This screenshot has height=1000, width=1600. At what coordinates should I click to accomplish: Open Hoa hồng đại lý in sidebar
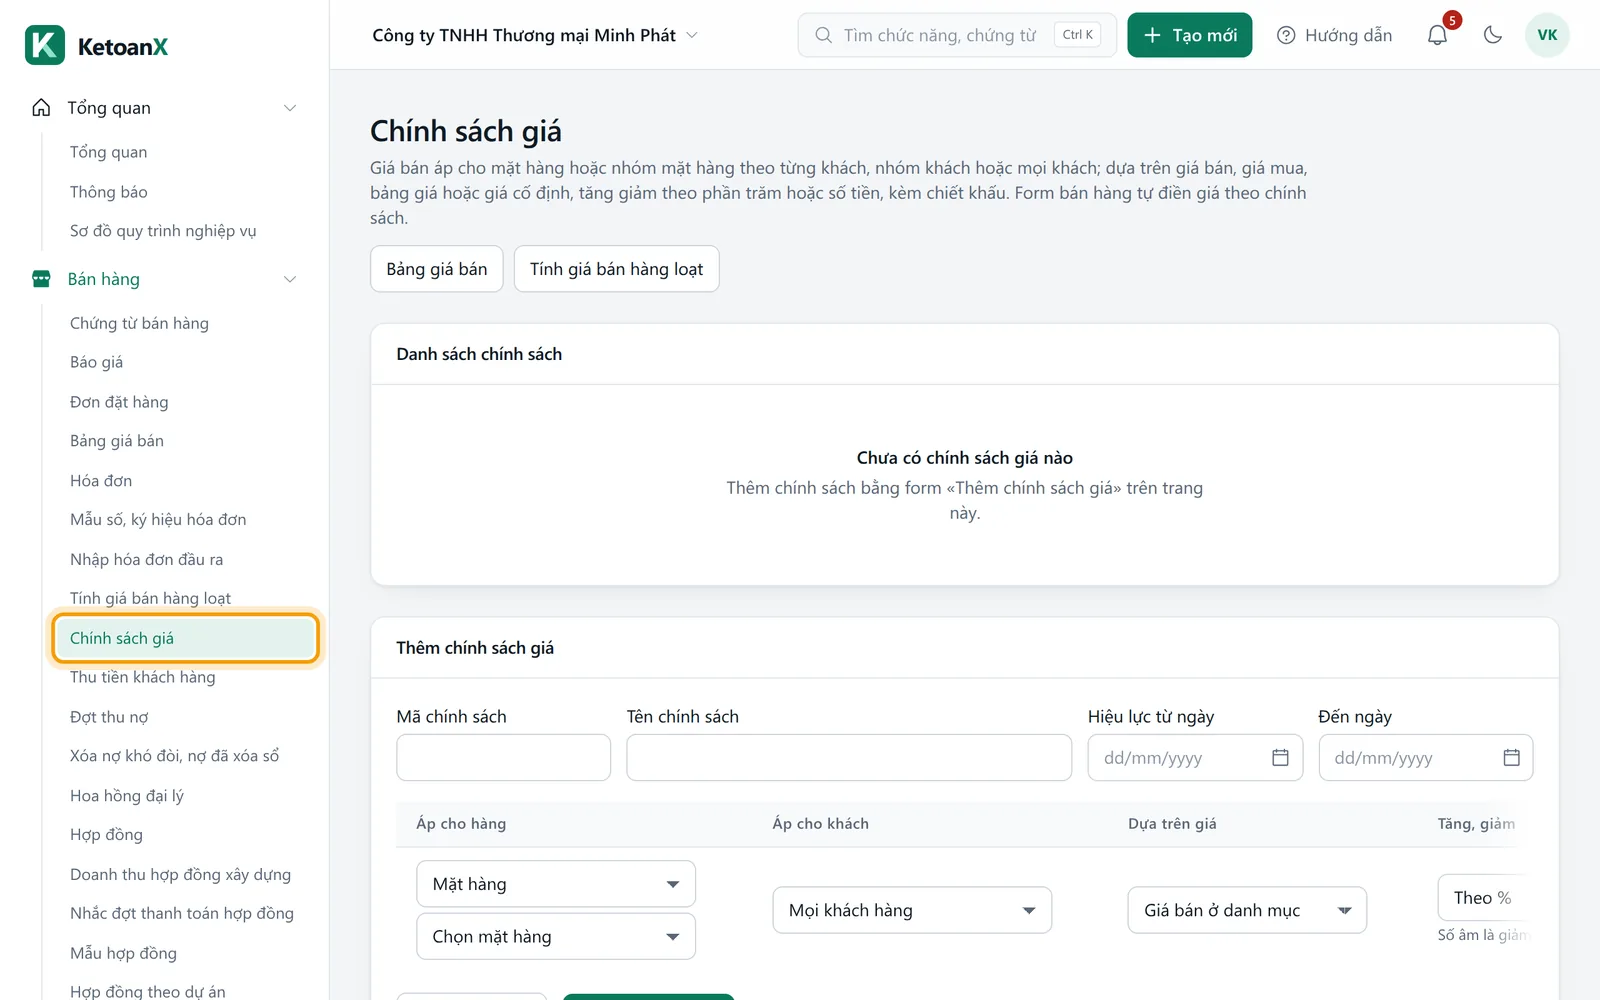(127, 796)
